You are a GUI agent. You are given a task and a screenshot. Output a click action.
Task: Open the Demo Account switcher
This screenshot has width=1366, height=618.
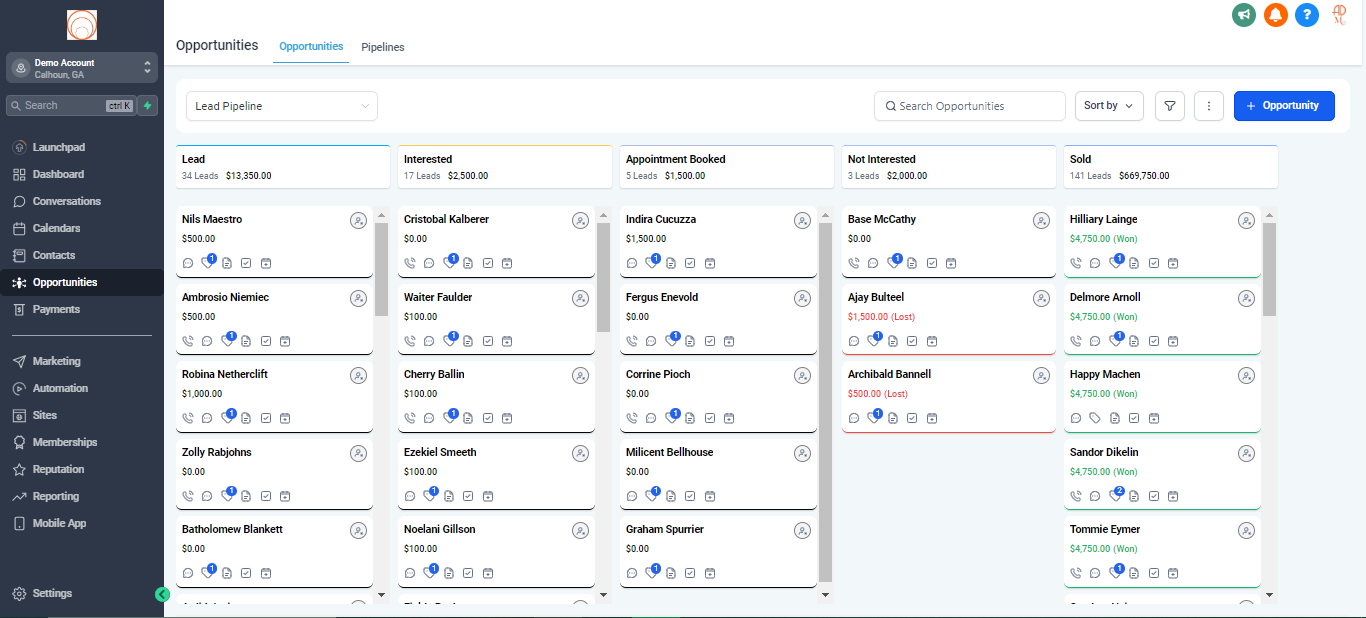pos(82,68)
